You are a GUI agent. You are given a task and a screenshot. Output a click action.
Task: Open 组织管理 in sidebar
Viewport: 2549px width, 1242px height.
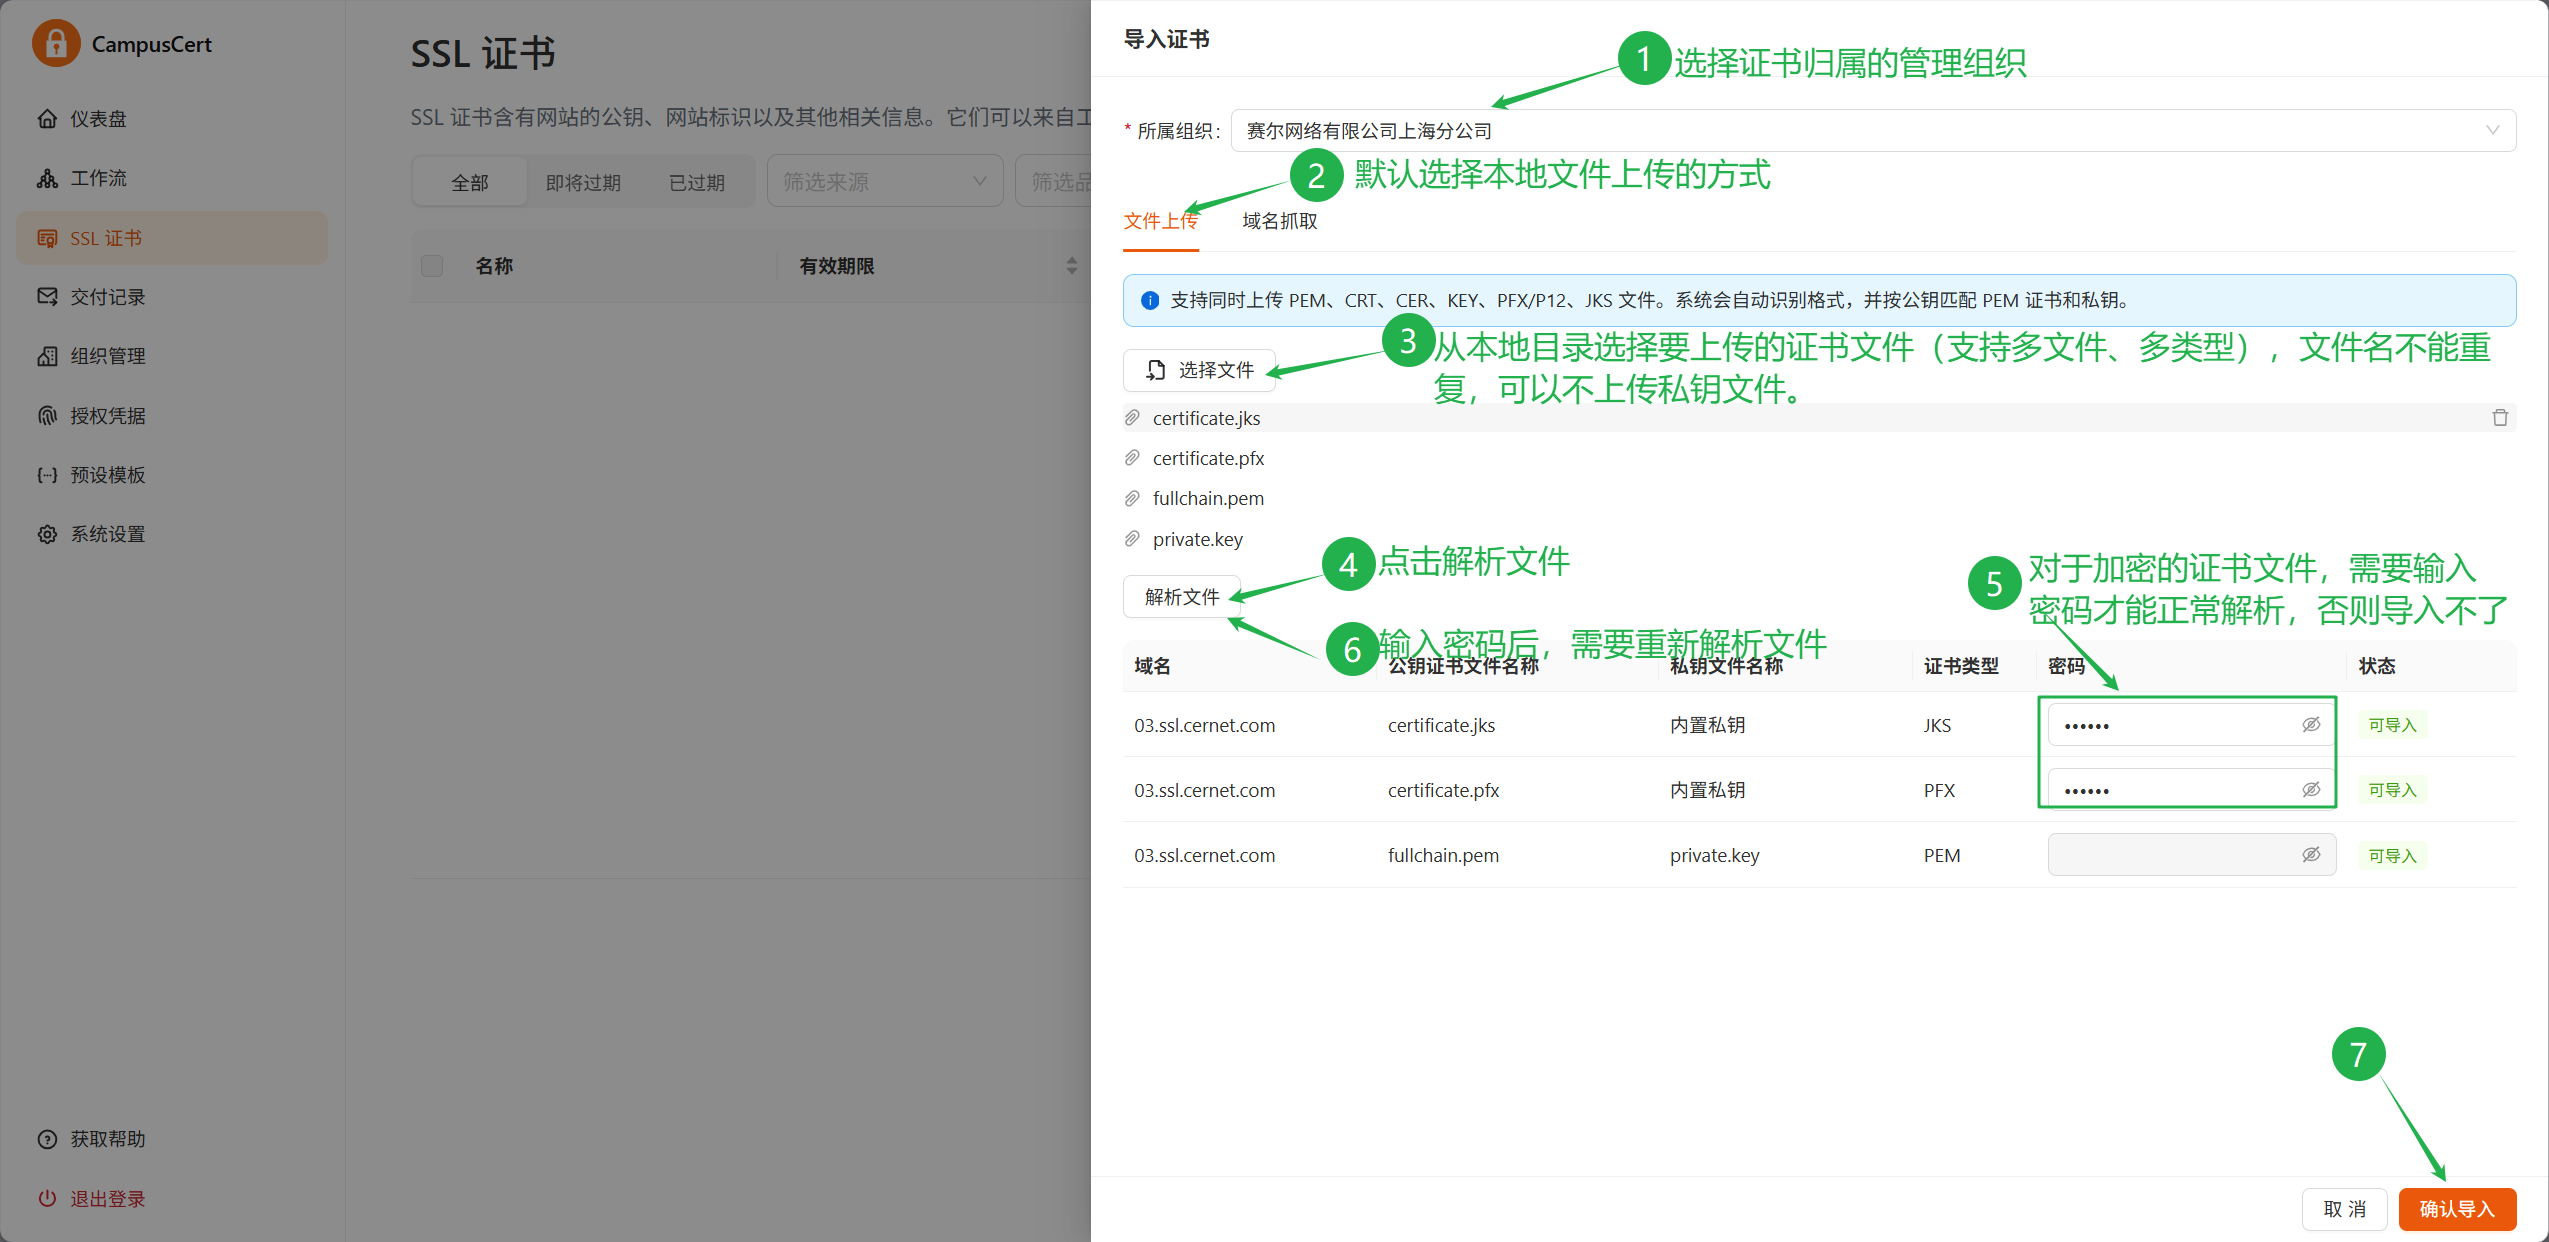[x=172, y=356]
